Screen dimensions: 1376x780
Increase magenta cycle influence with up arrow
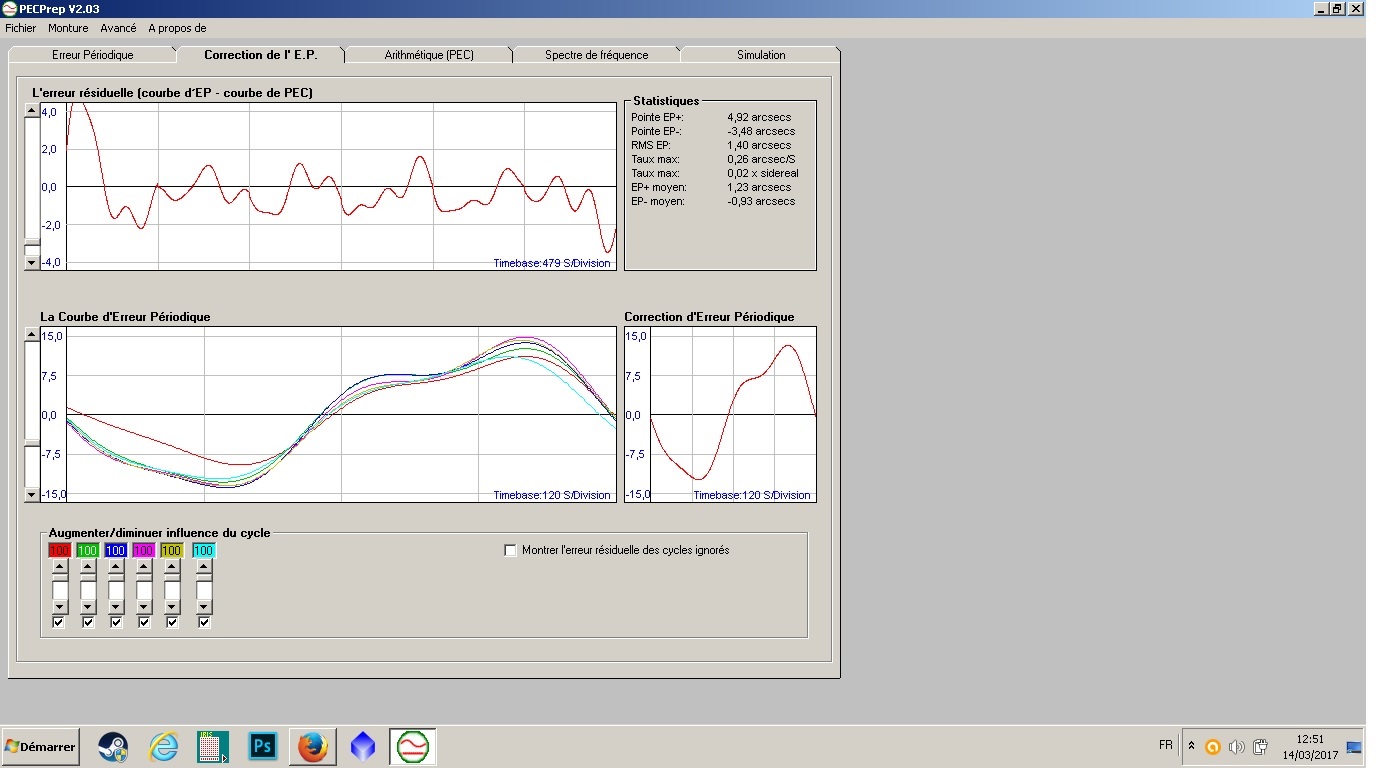(x=144, y=566)
